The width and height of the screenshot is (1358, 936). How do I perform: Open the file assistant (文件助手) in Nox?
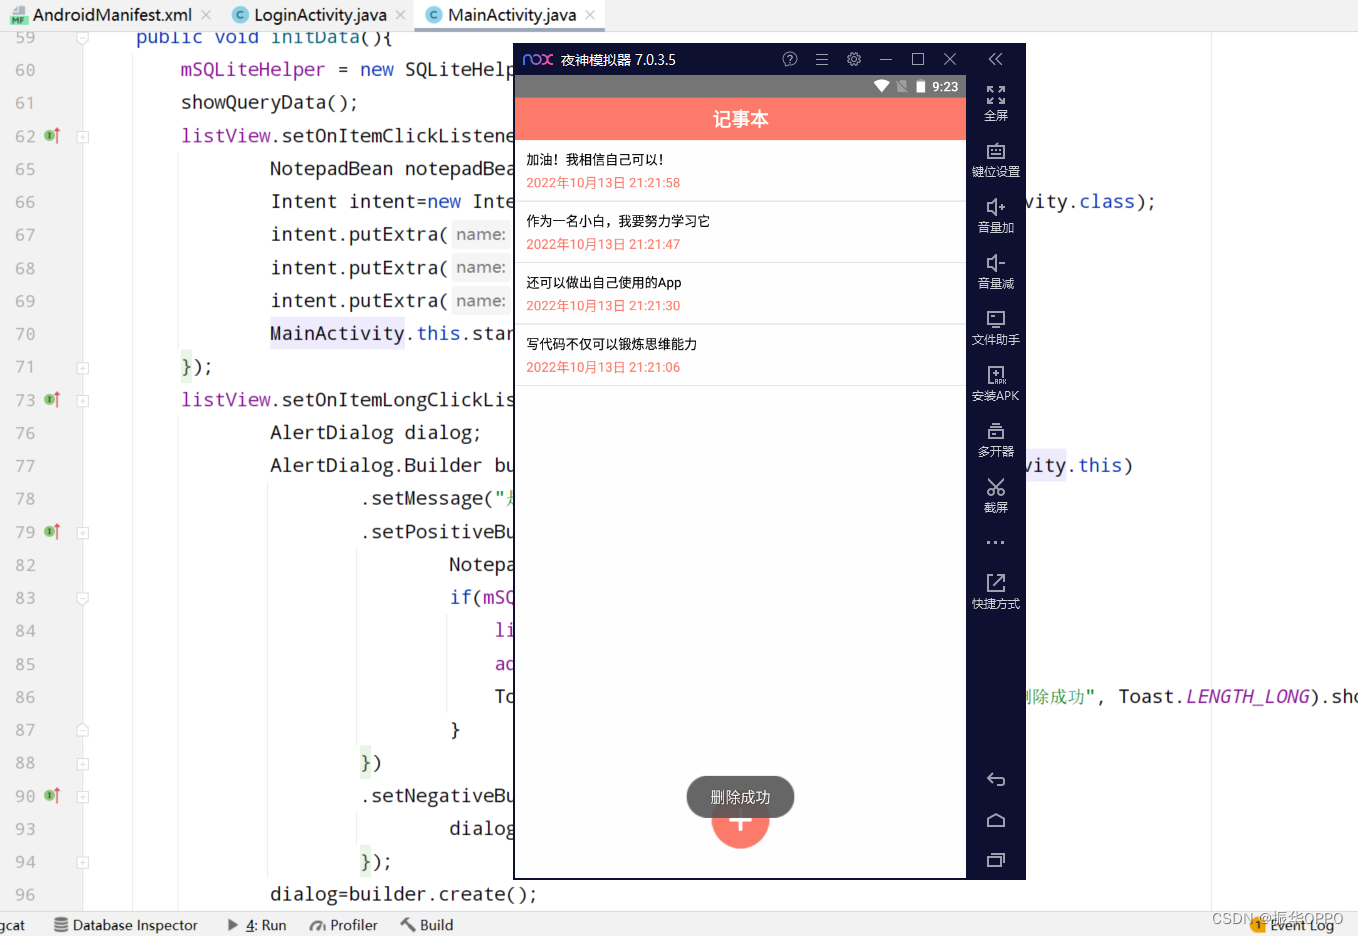tap(996, 327)
